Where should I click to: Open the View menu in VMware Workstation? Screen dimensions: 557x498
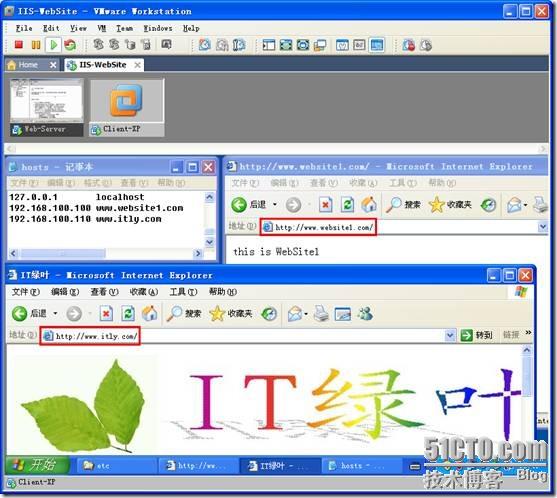point(78,28)
